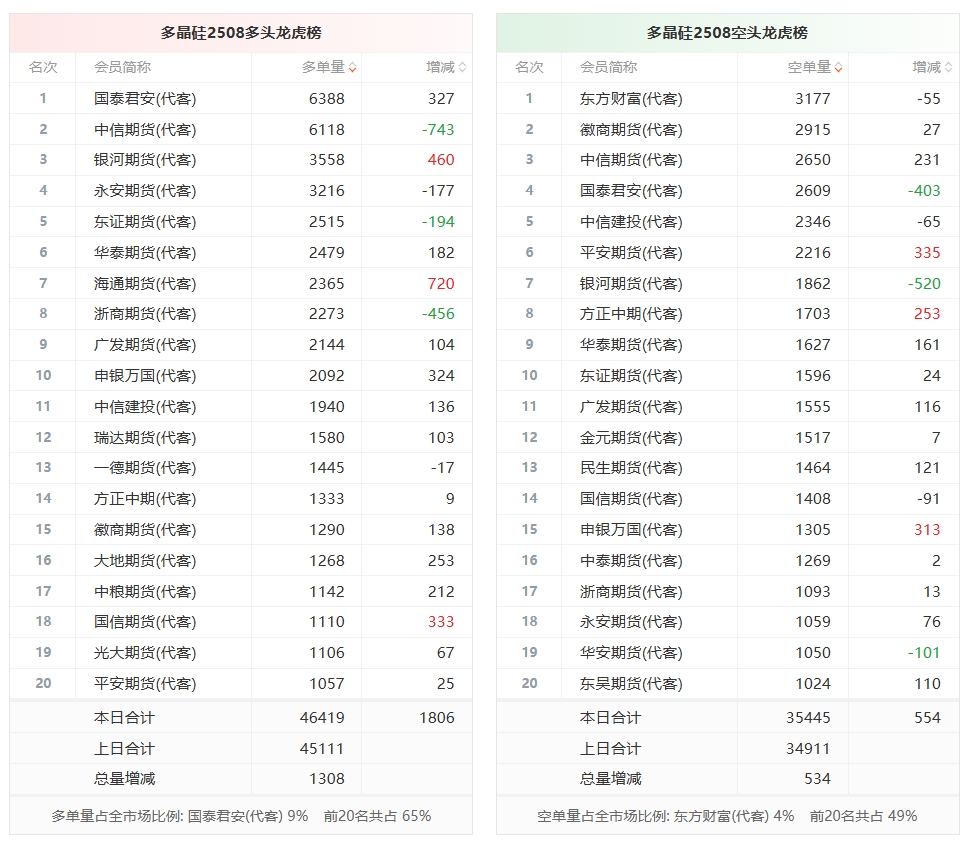The width and height of the screenshot is (975, 847).
Task: Sort long table by 增减 sort arrows
Action: pyautogui.click(x=462, y=68)
